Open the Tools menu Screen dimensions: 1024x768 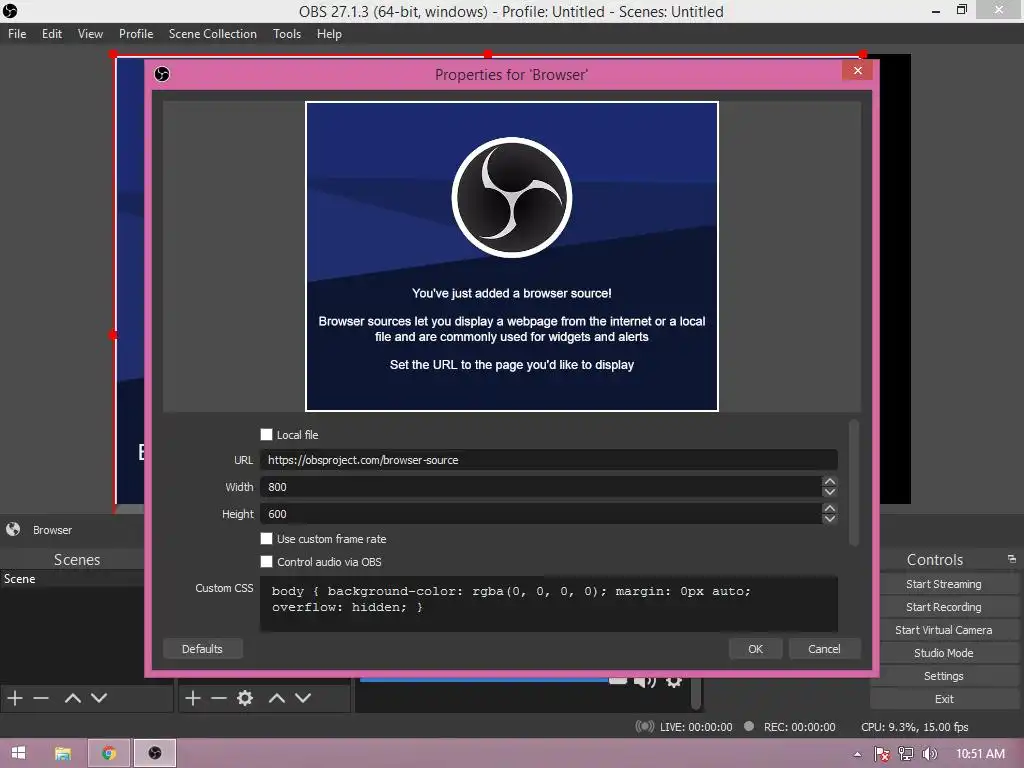point(287,34)
